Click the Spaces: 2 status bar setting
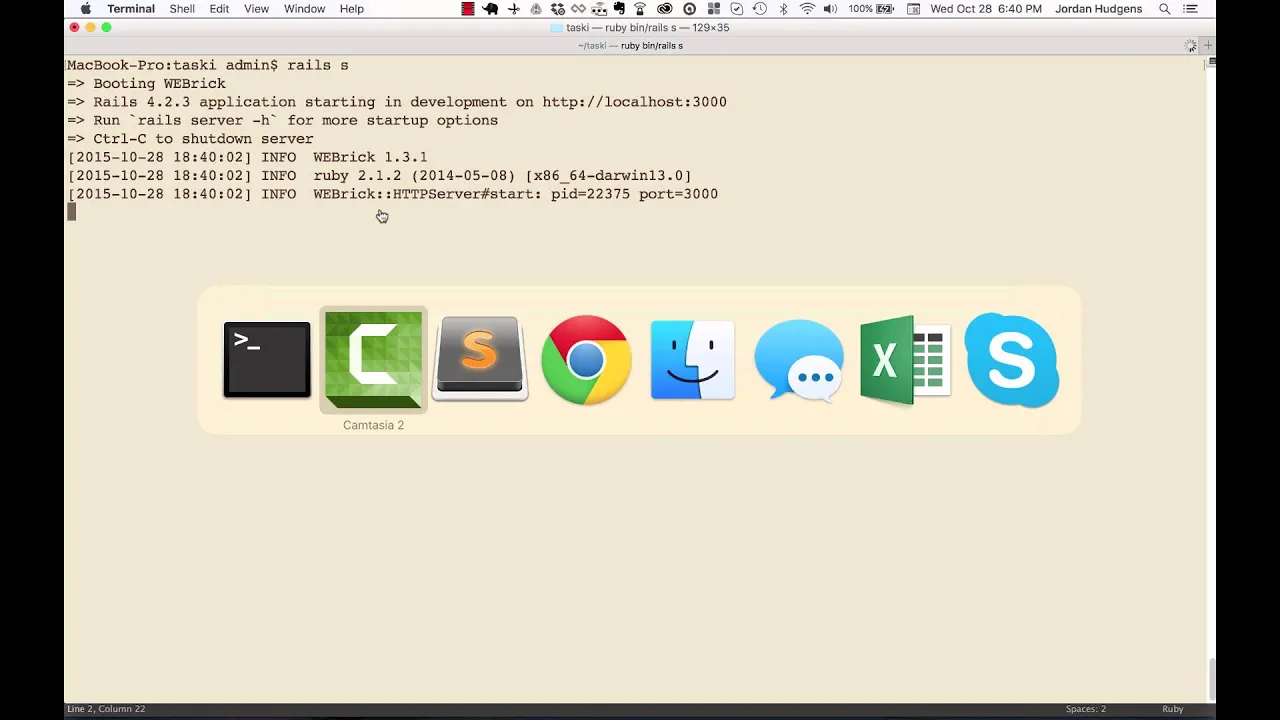The image size is (1280, 720). click(x=1086, y=709)
